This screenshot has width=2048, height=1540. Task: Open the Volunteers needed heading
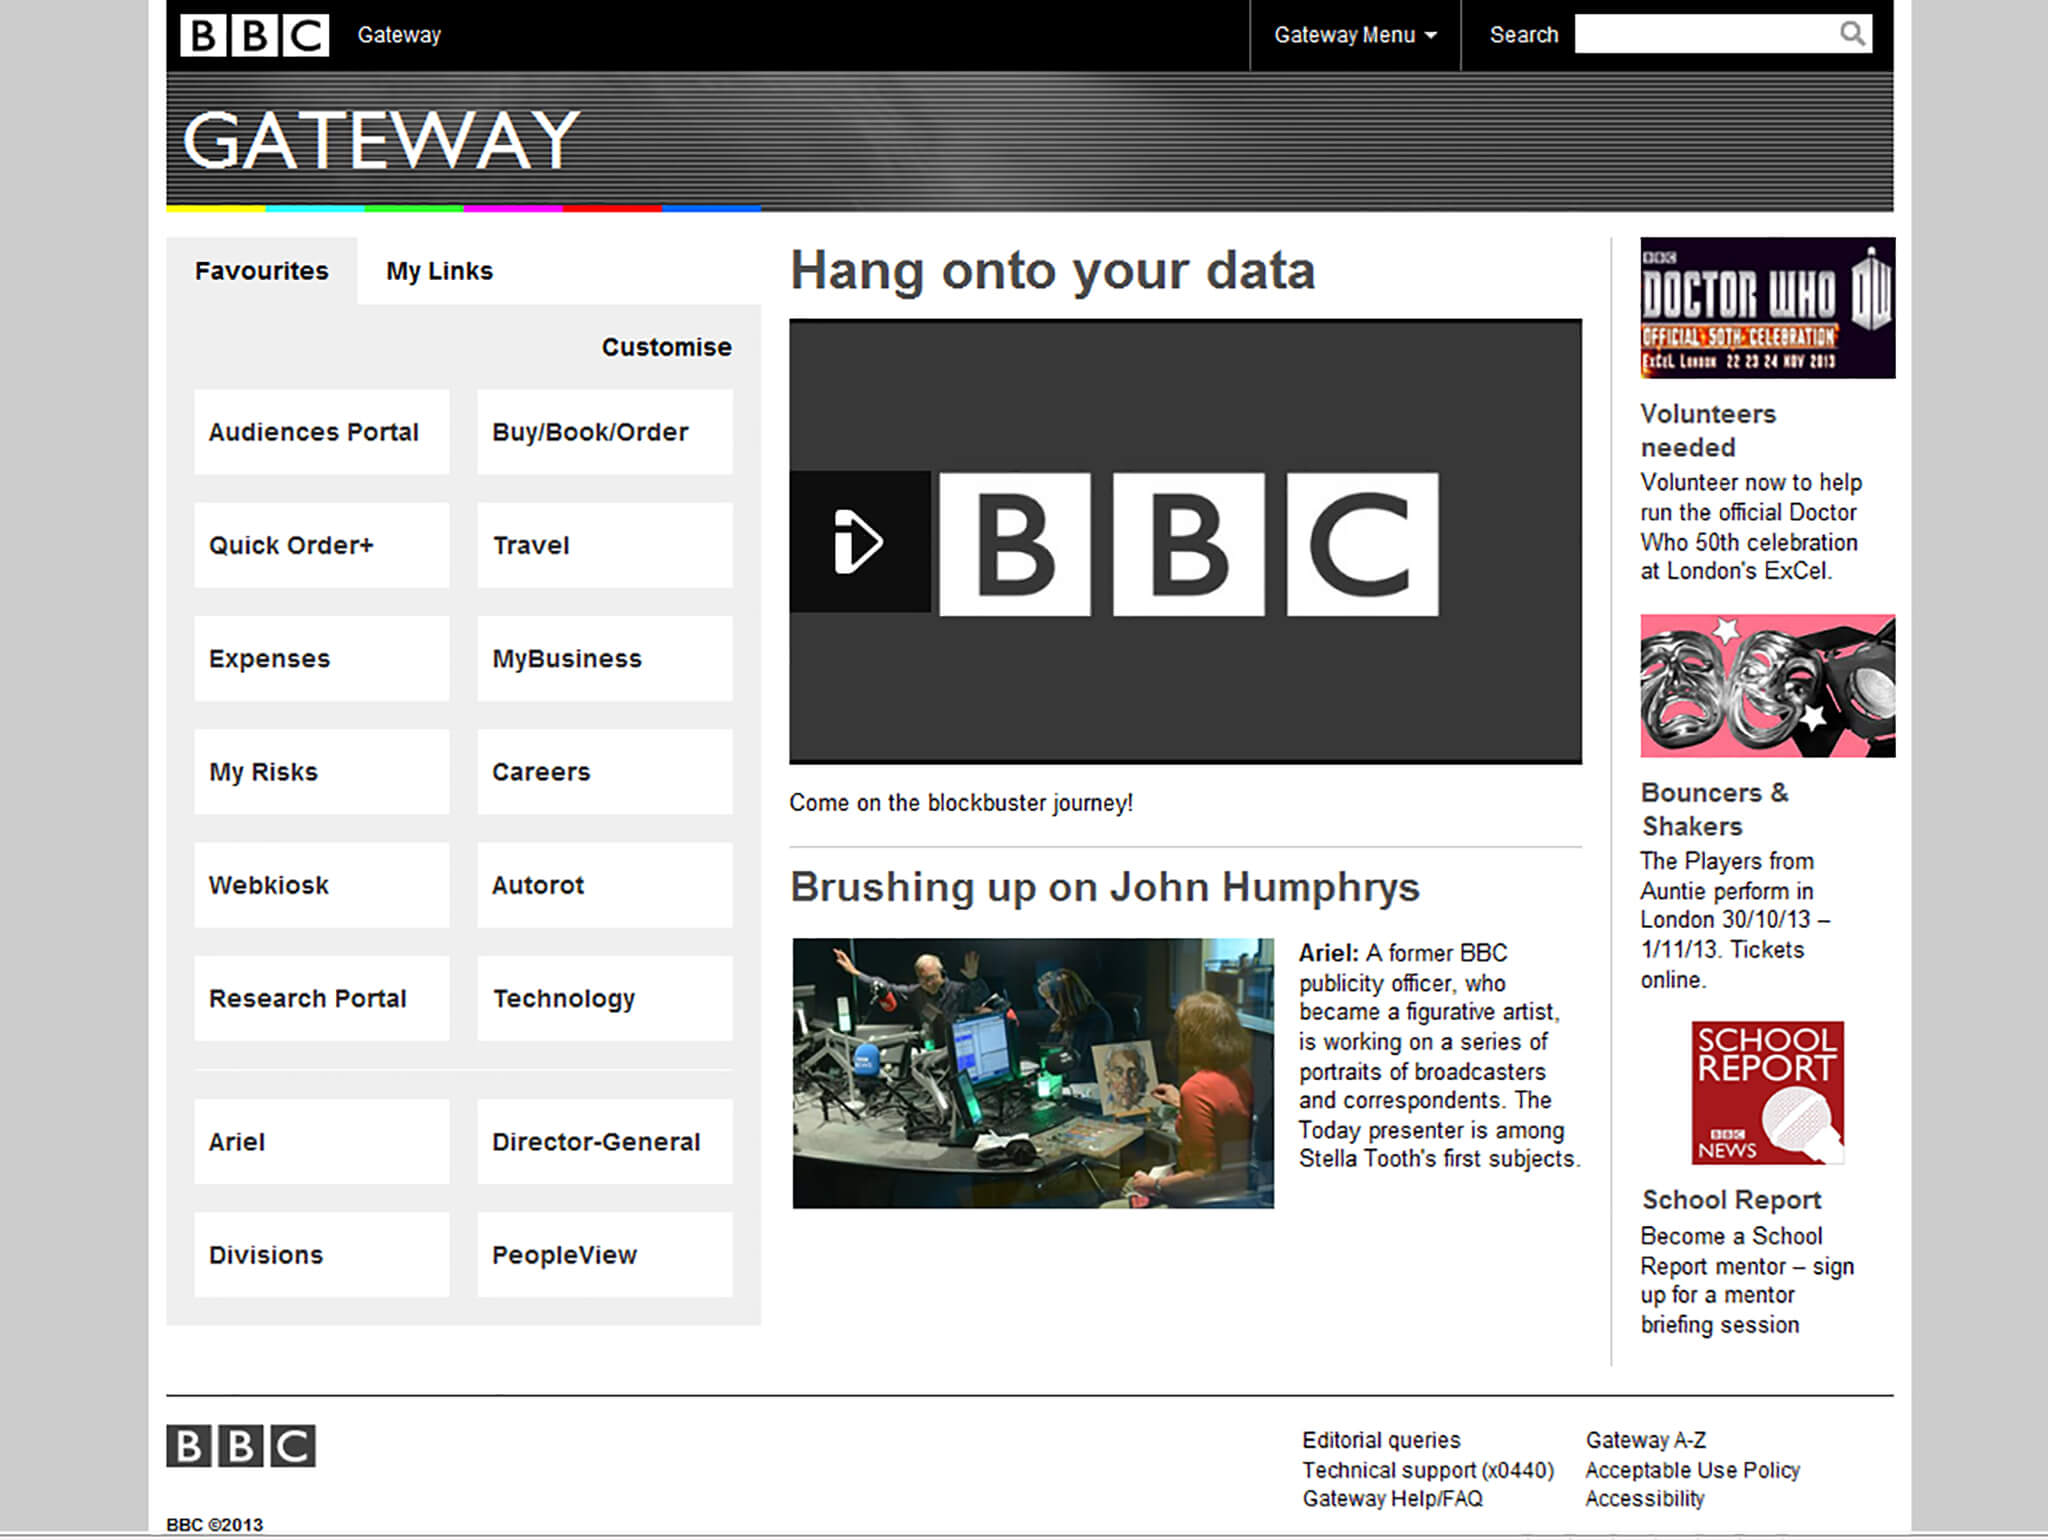(x=1709, y=430)
